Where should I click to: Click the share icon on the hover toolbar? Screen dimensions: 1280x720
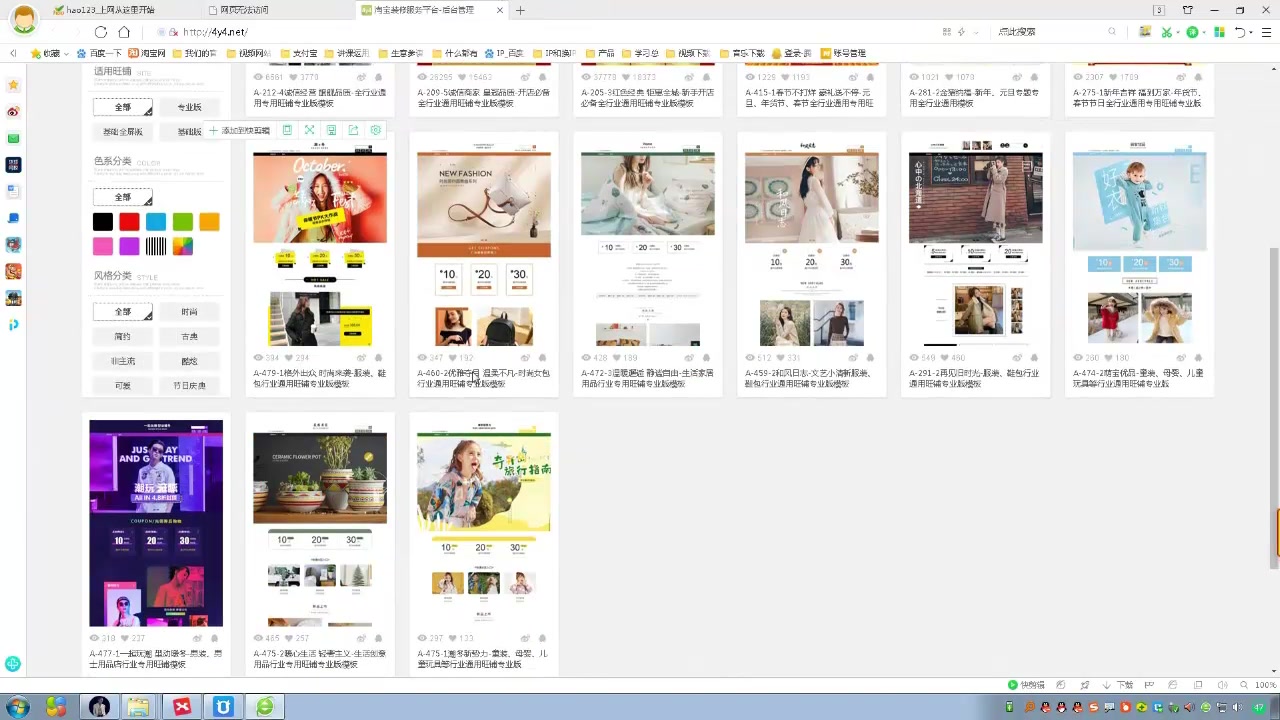(x=353, y=130)
